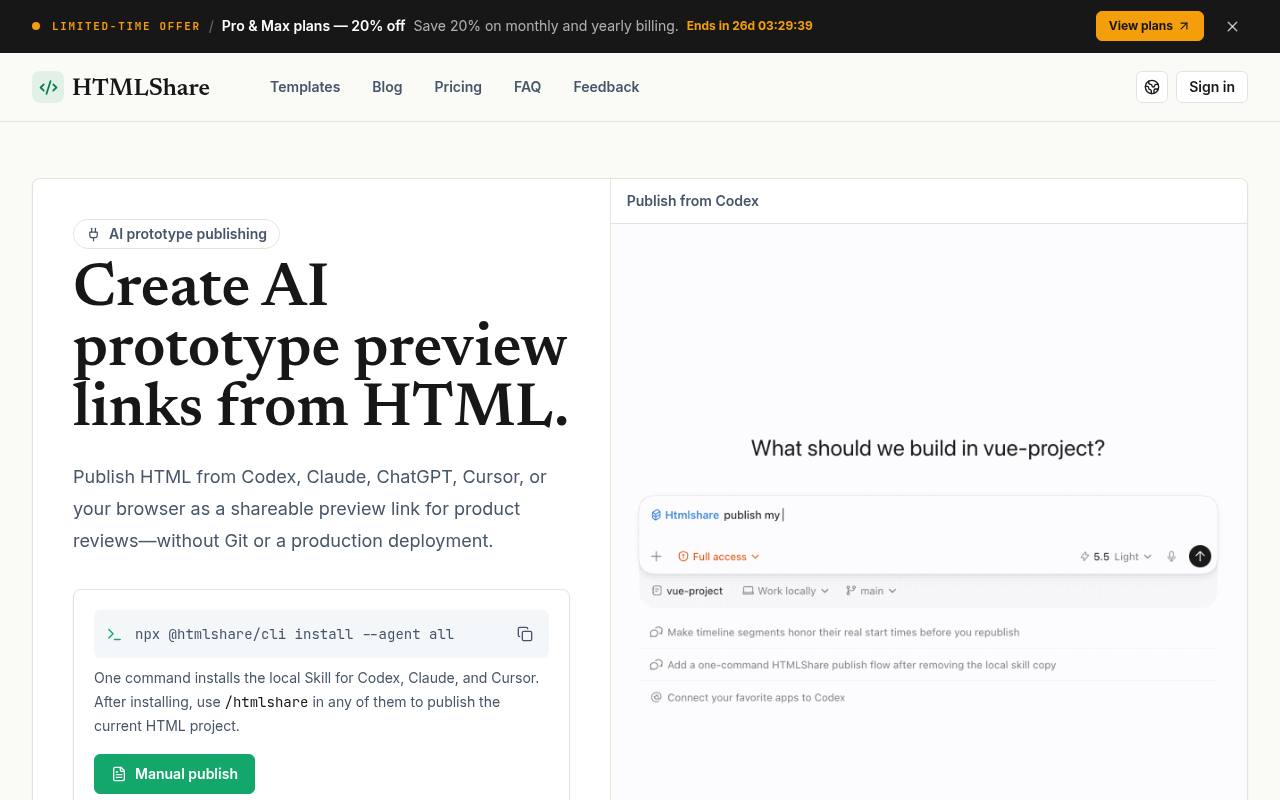The width and height of the screenshot is (1280, 800).
Task: Click the AI prototype publishing badge label
Action: [x=188, y=234]
